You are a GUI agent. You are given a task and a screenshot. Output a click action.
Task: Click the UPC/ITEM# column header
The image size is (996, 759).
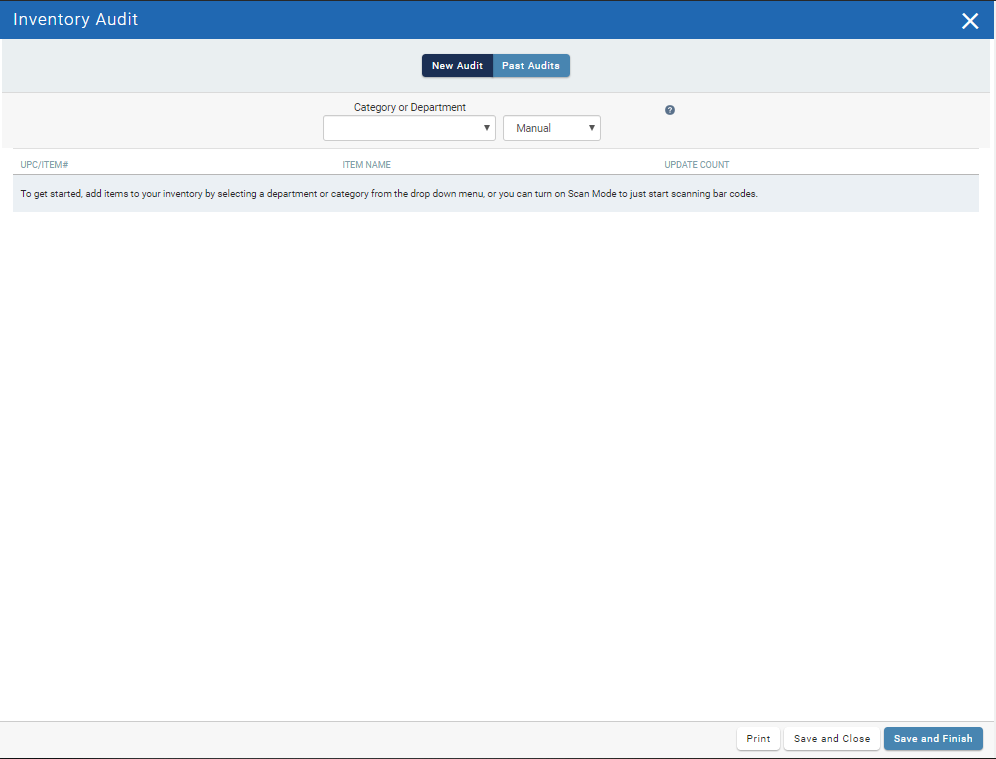tap(44, 164)
